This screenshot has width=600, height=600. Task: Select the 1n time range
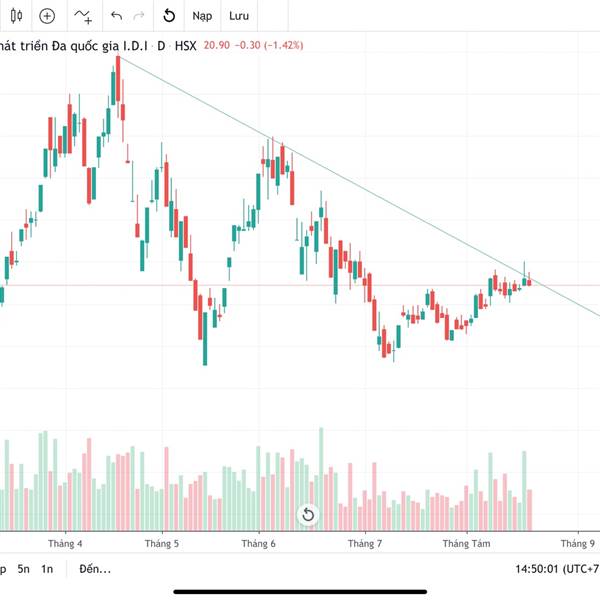pos(47,569)
